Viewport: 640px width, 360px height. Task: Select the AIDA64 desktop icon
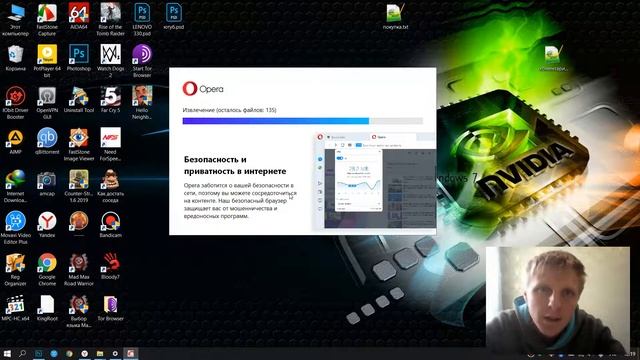pos(79,16)
